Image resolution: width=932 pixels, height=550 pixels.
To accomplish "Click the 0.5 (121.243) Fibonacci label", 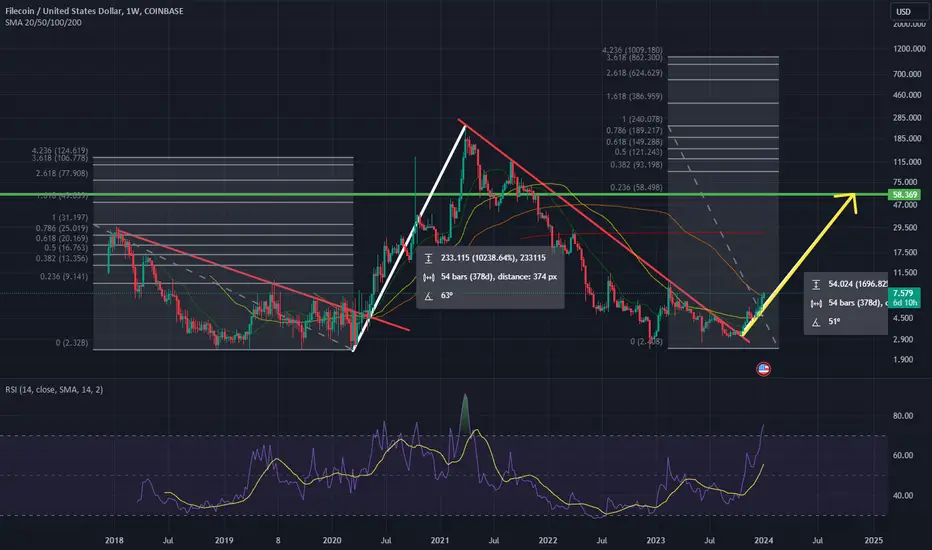I will (x=638, y=152).
